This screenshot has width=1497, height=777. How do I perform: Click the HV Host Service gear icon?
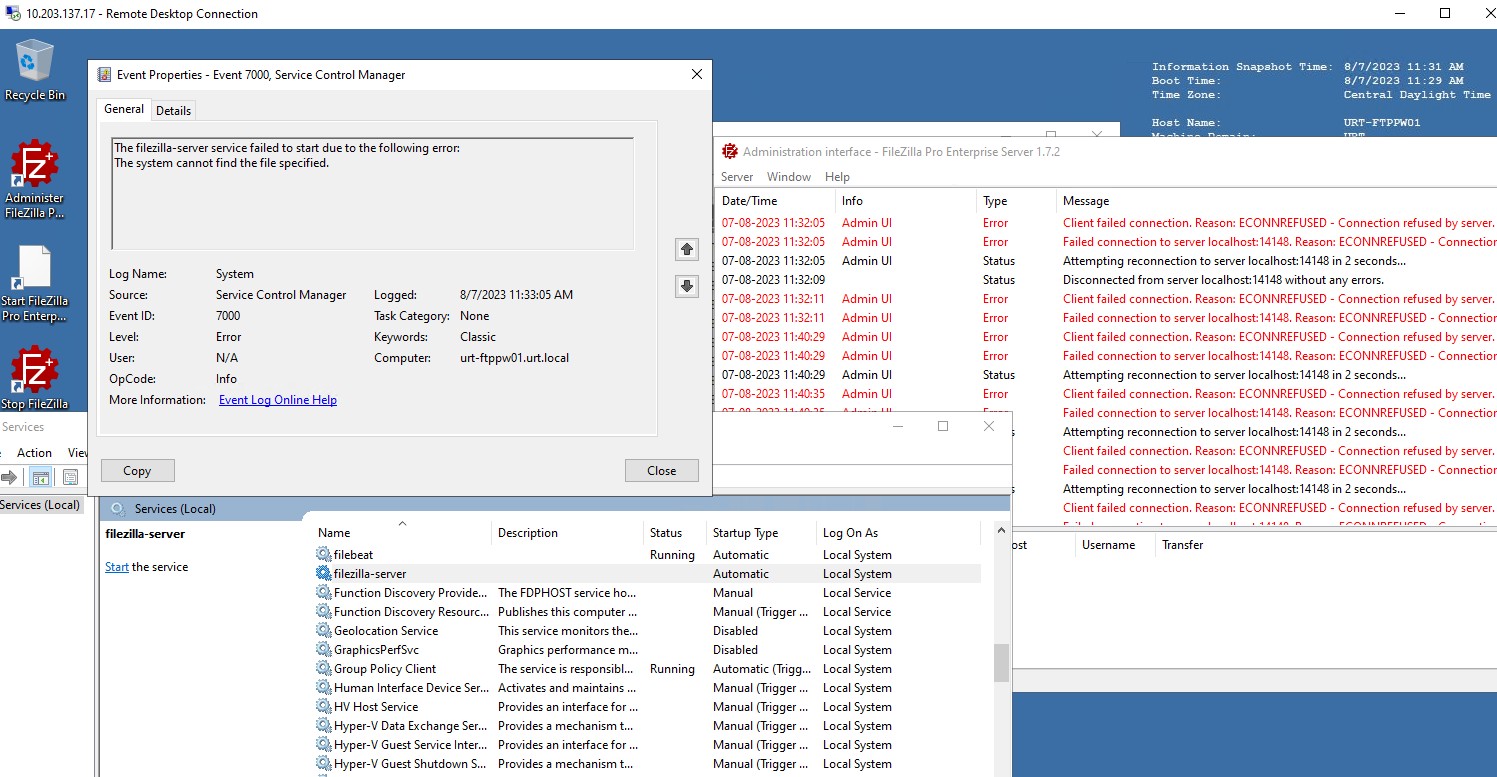(323, 706)
